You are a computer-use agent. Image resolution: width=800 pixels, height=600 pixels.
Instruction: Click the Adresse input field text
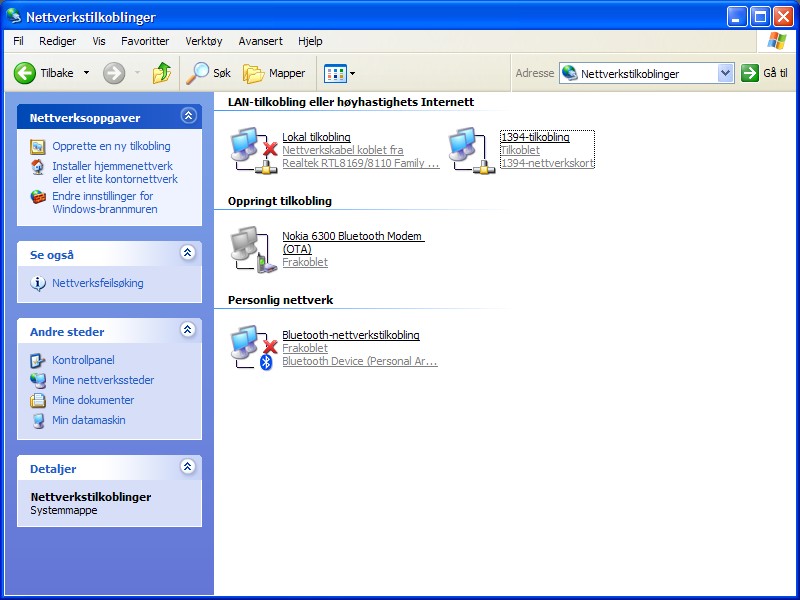tap(630, 73)
